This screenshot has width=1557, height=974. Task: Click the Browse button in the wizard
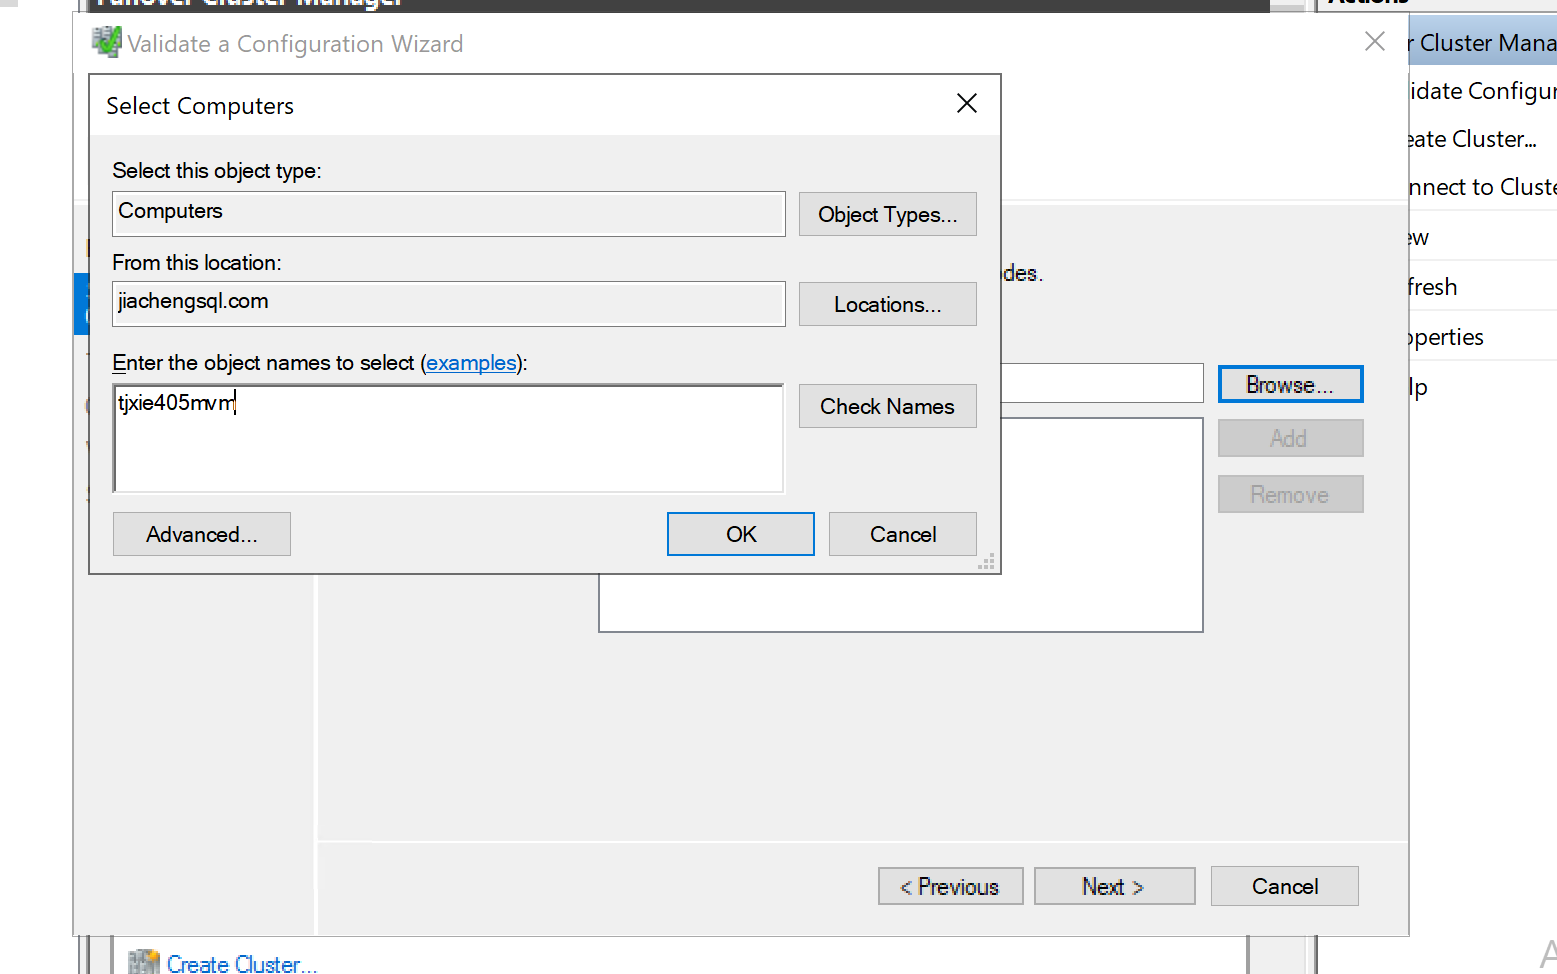click(x=1289, y=385)
